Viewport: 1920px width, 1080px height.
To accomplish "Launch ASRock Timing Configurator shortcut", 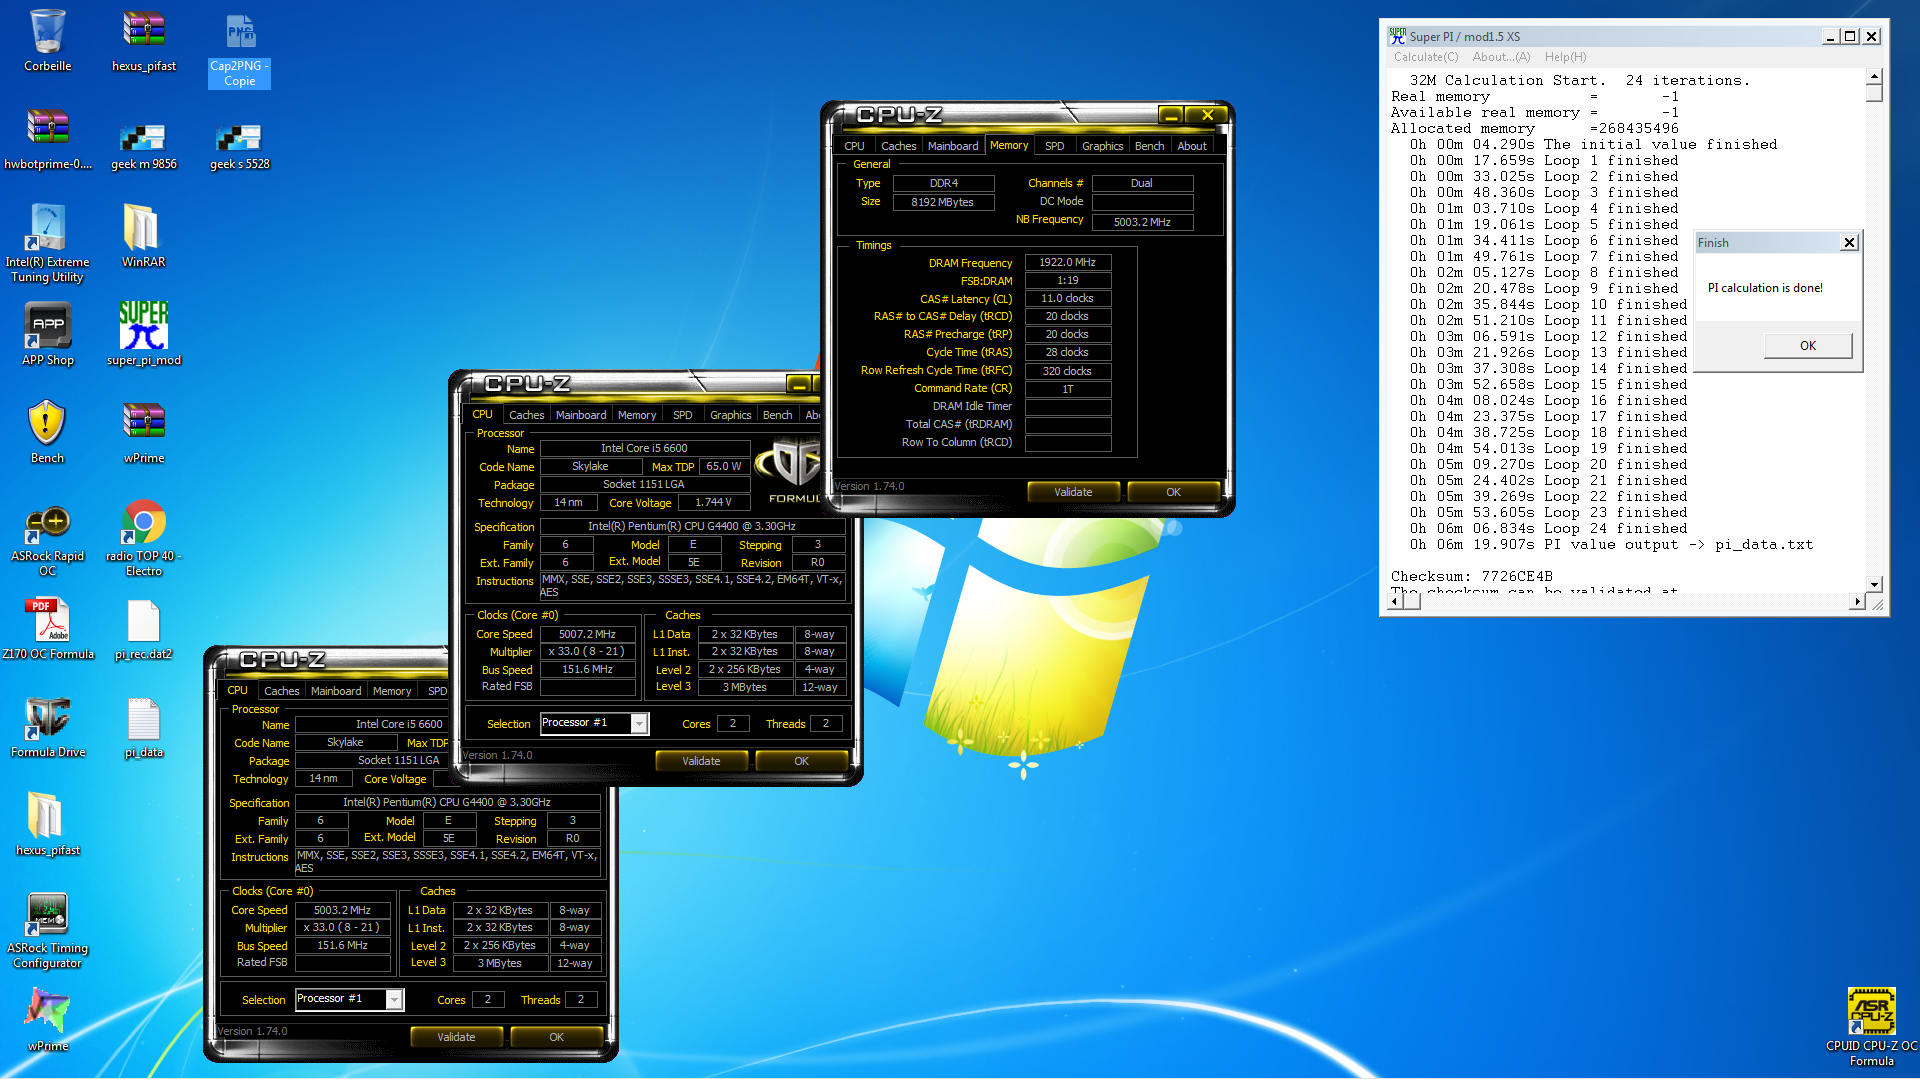I will coord(47,930).
